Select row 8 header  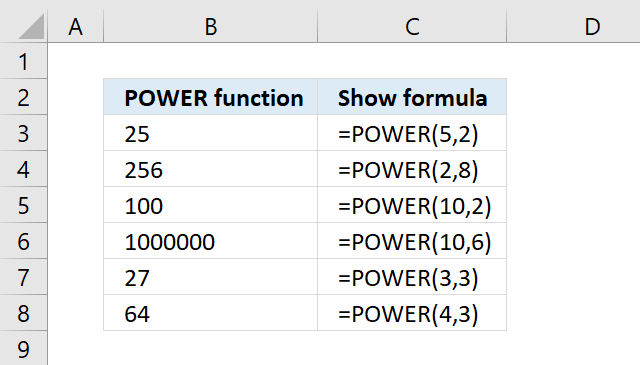point(24,312)
